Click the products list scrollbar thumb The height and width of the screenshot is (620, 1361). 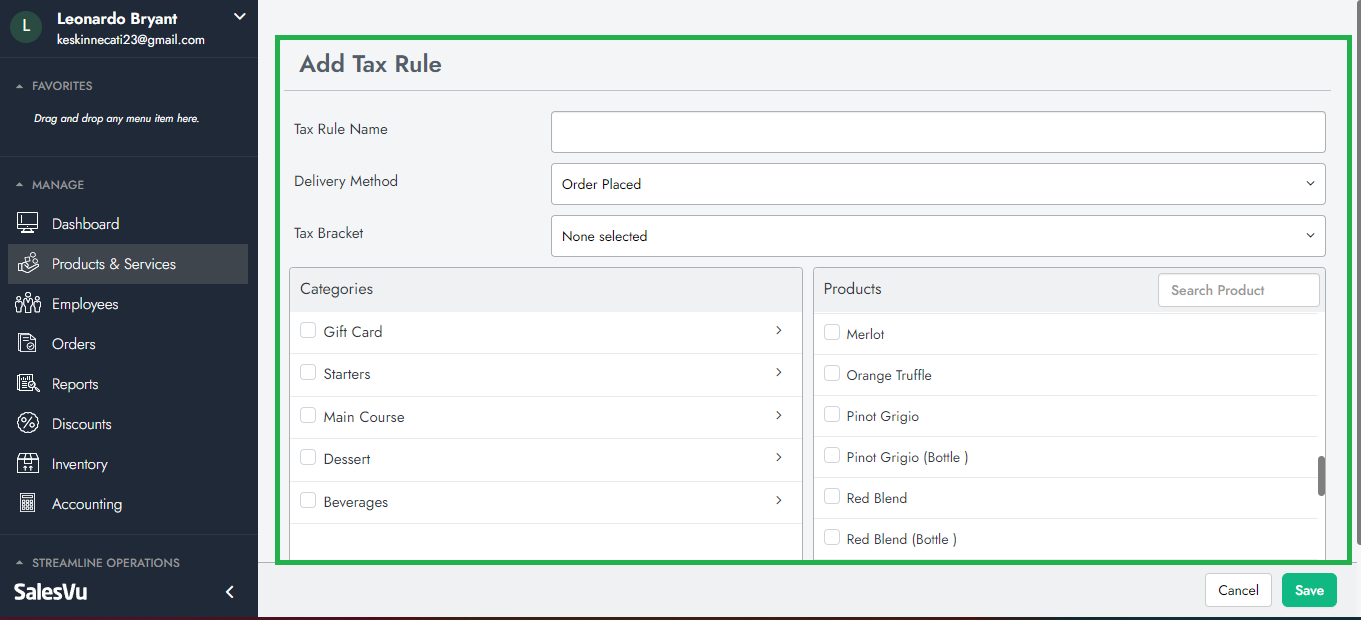1321,476
